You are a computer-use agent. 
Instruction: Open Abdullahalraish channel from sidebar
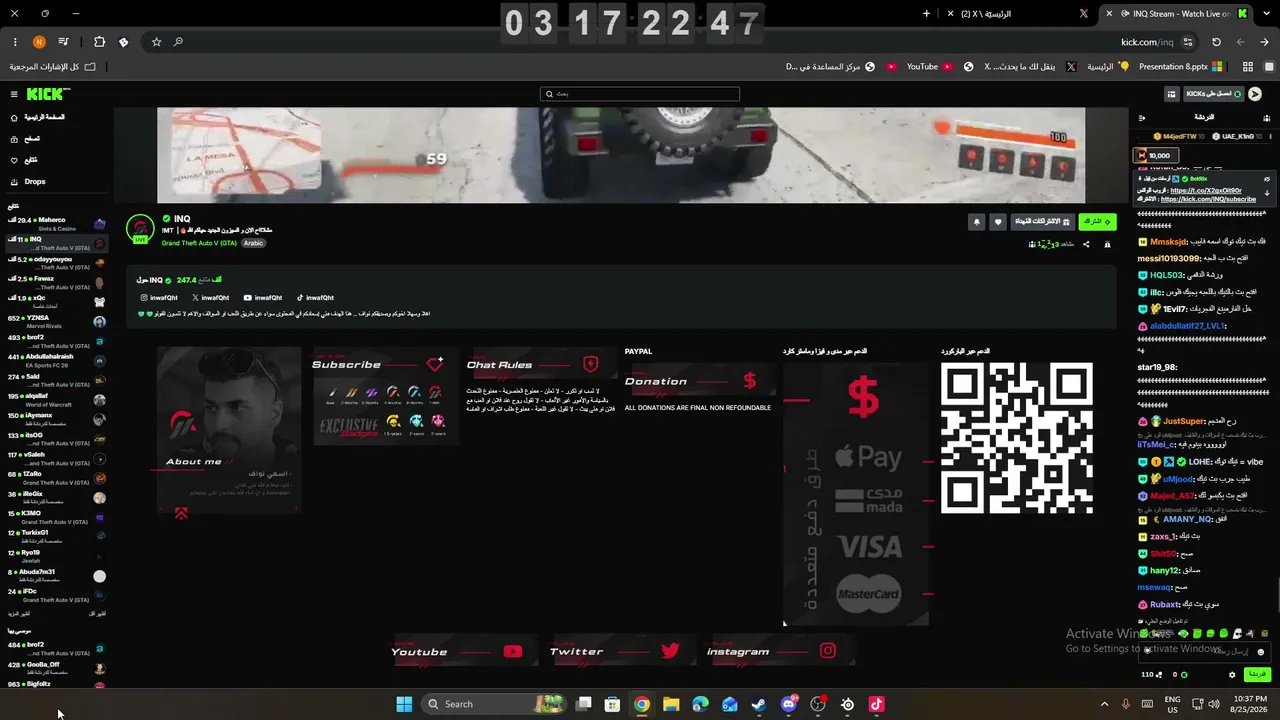[56, 360]
